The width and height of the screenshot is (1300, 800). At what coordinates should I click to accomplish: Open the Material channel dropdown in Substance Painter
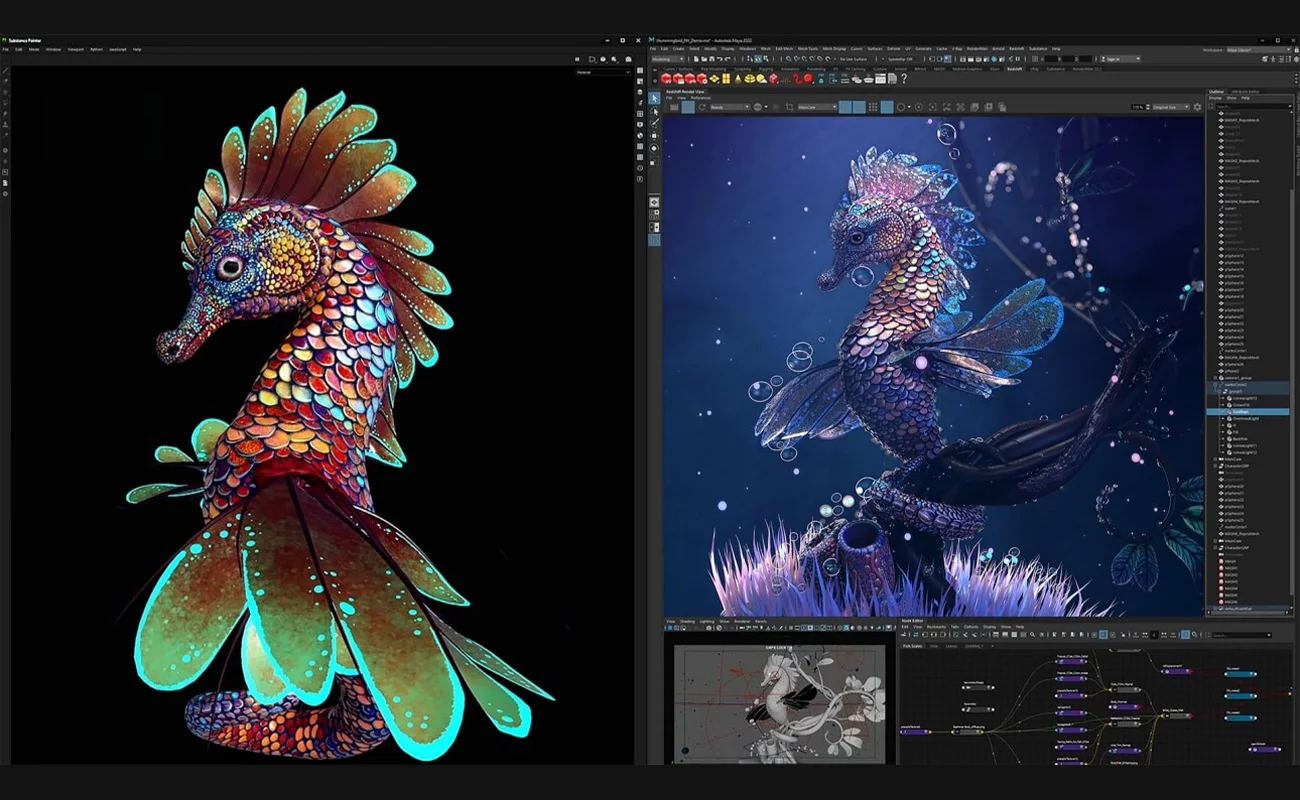tap(603, 72)
